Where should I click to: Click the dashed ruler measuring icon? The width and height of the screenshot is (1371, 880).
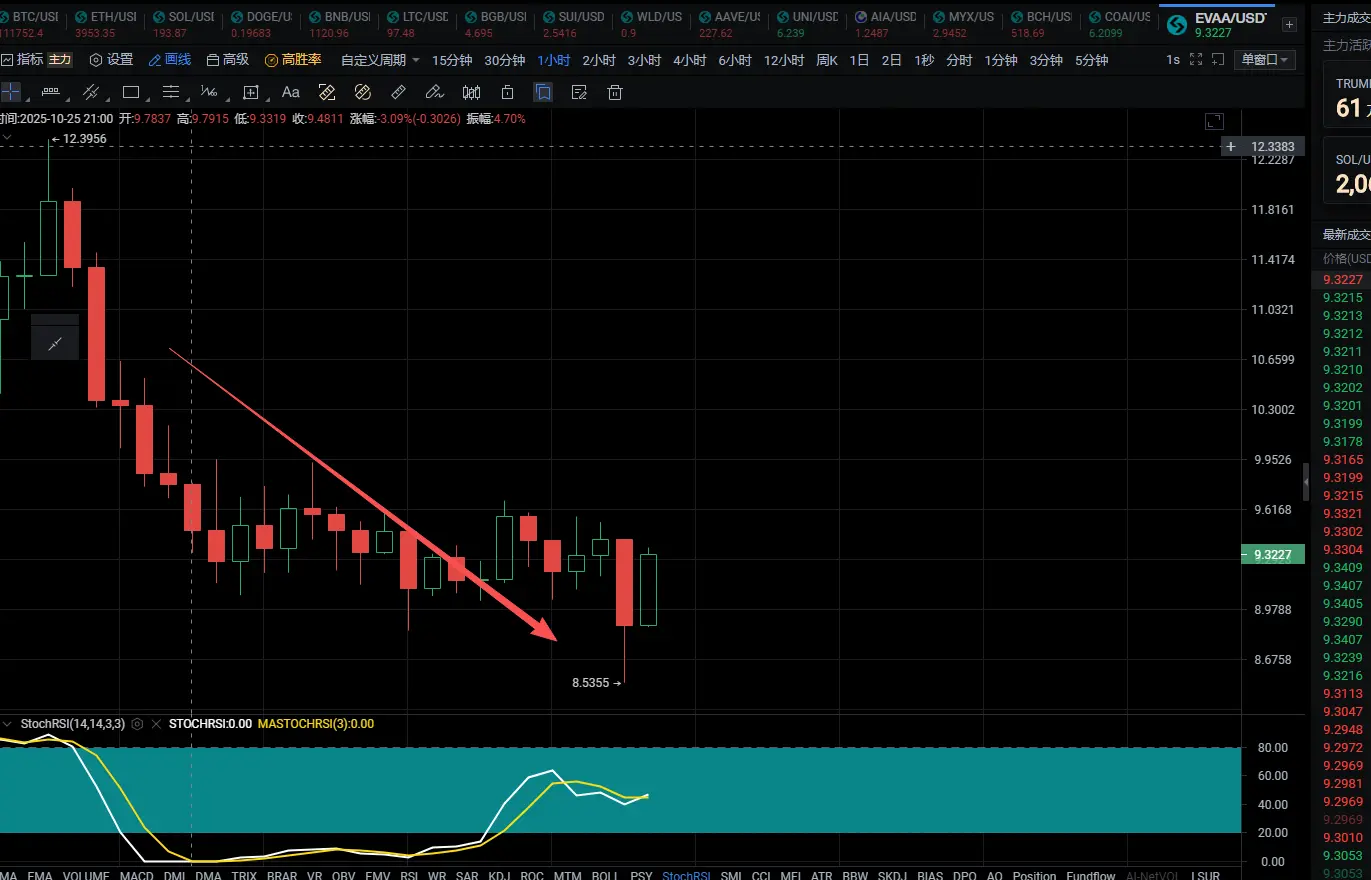point(327,92)
